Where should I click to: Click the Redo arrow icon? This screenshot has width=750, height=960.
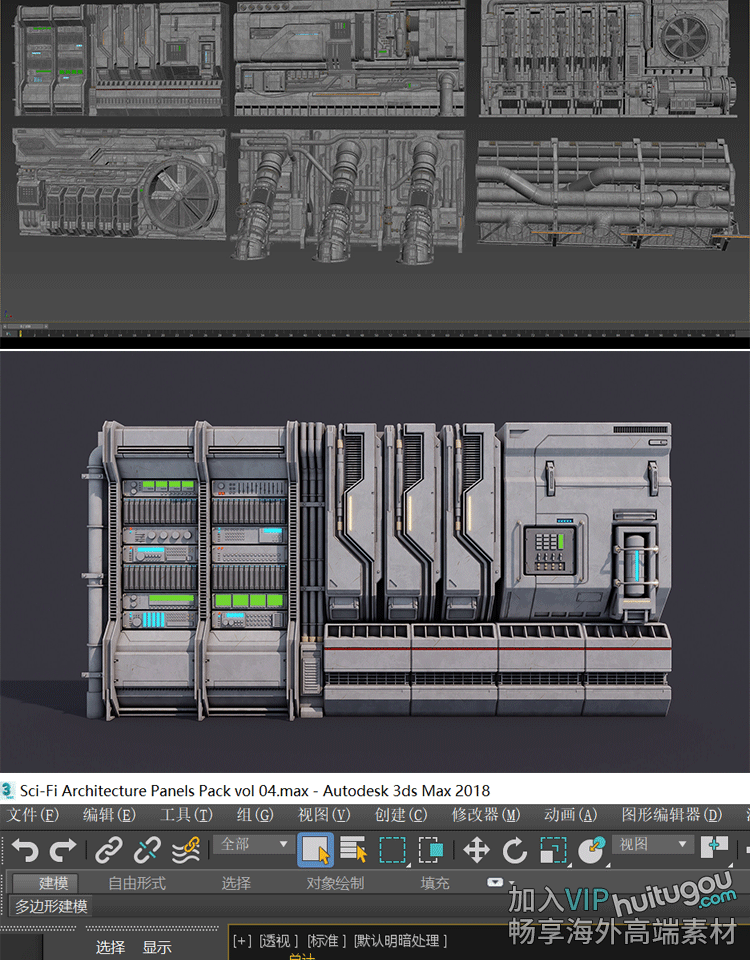coord(63,850)
